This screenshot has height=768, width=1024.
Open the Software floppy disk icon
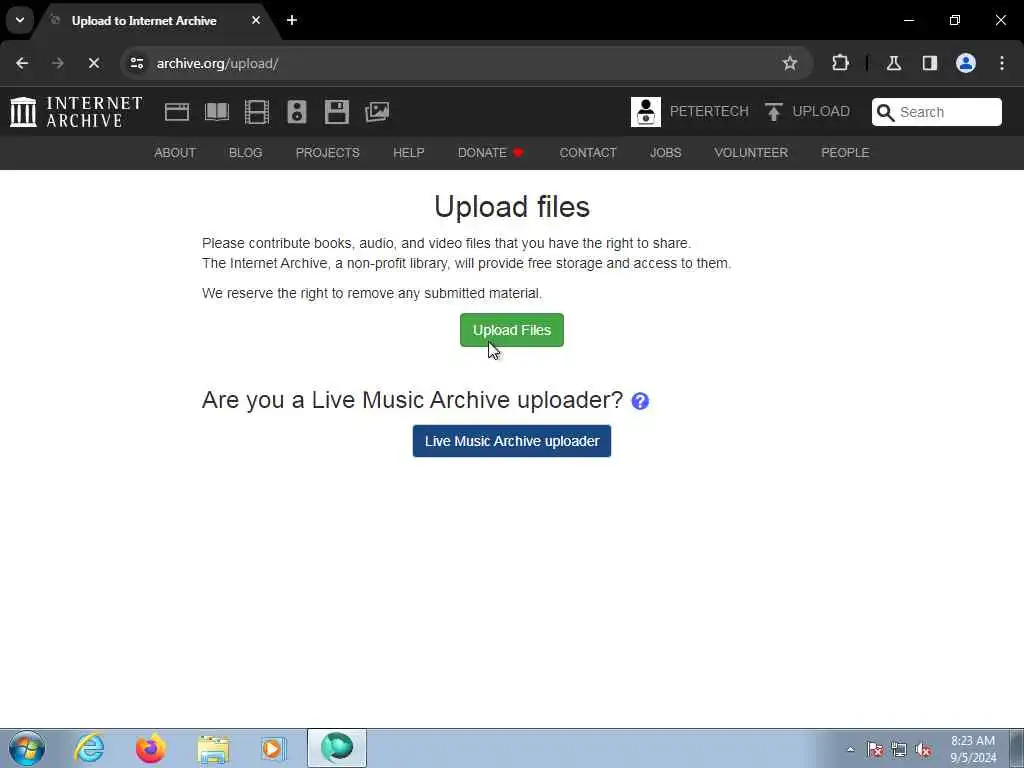click(x=337, y=112)
